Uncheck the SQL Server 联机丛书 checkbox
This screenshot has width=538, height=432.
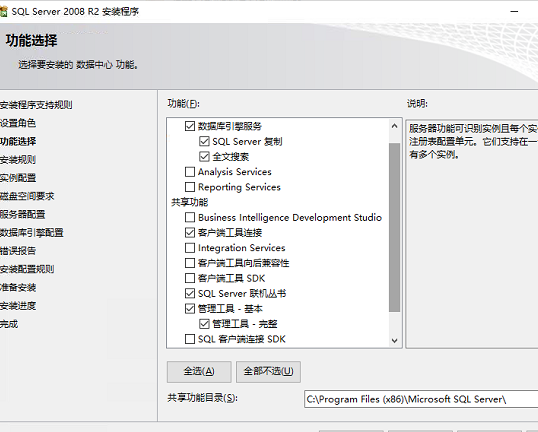click(x=190, y=293)
